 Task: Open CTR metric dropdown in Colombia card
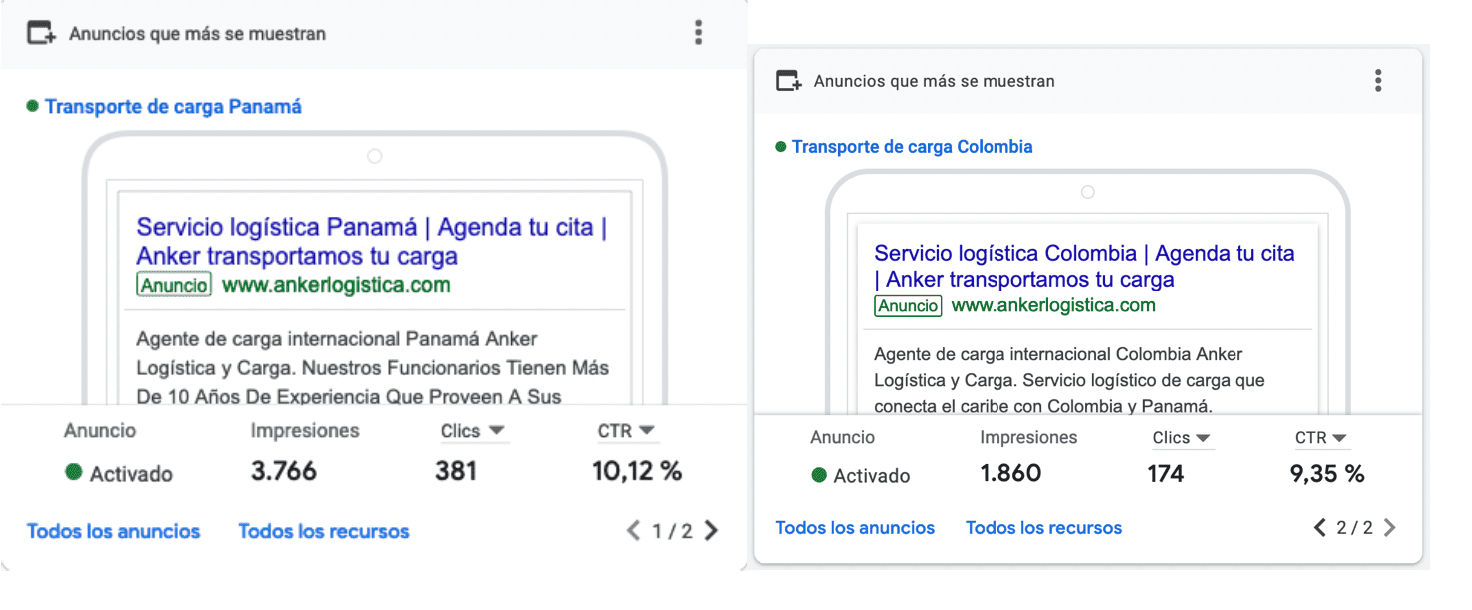pos(1321,438)
